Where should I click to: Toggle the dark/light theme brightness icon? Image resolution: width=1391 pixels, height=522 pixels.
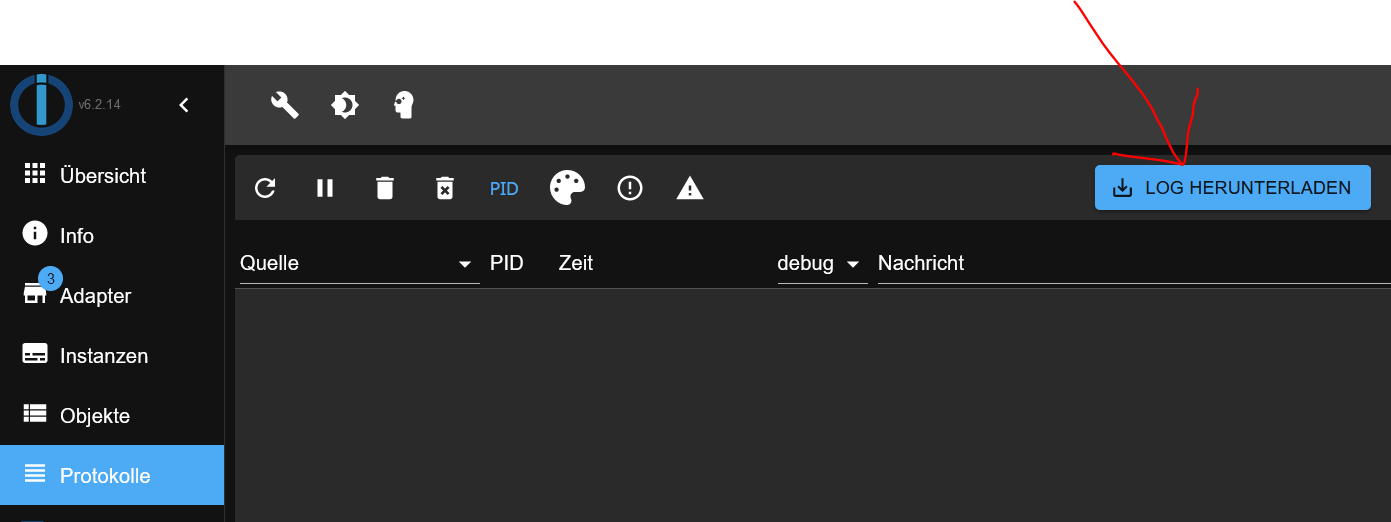345,105
